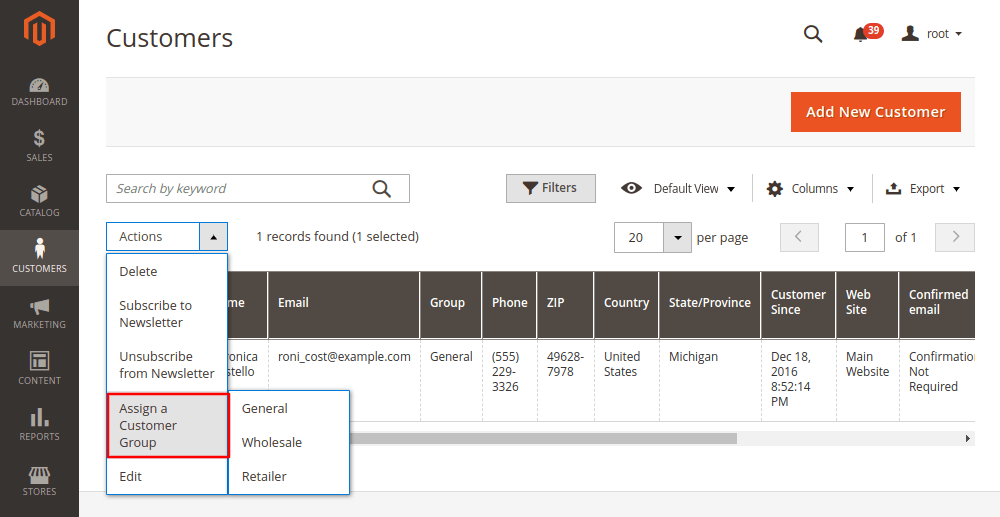Viewport: 1000px width, 517px height.
Task: Assign the Wholesale customer group
Action: [288, 442]
